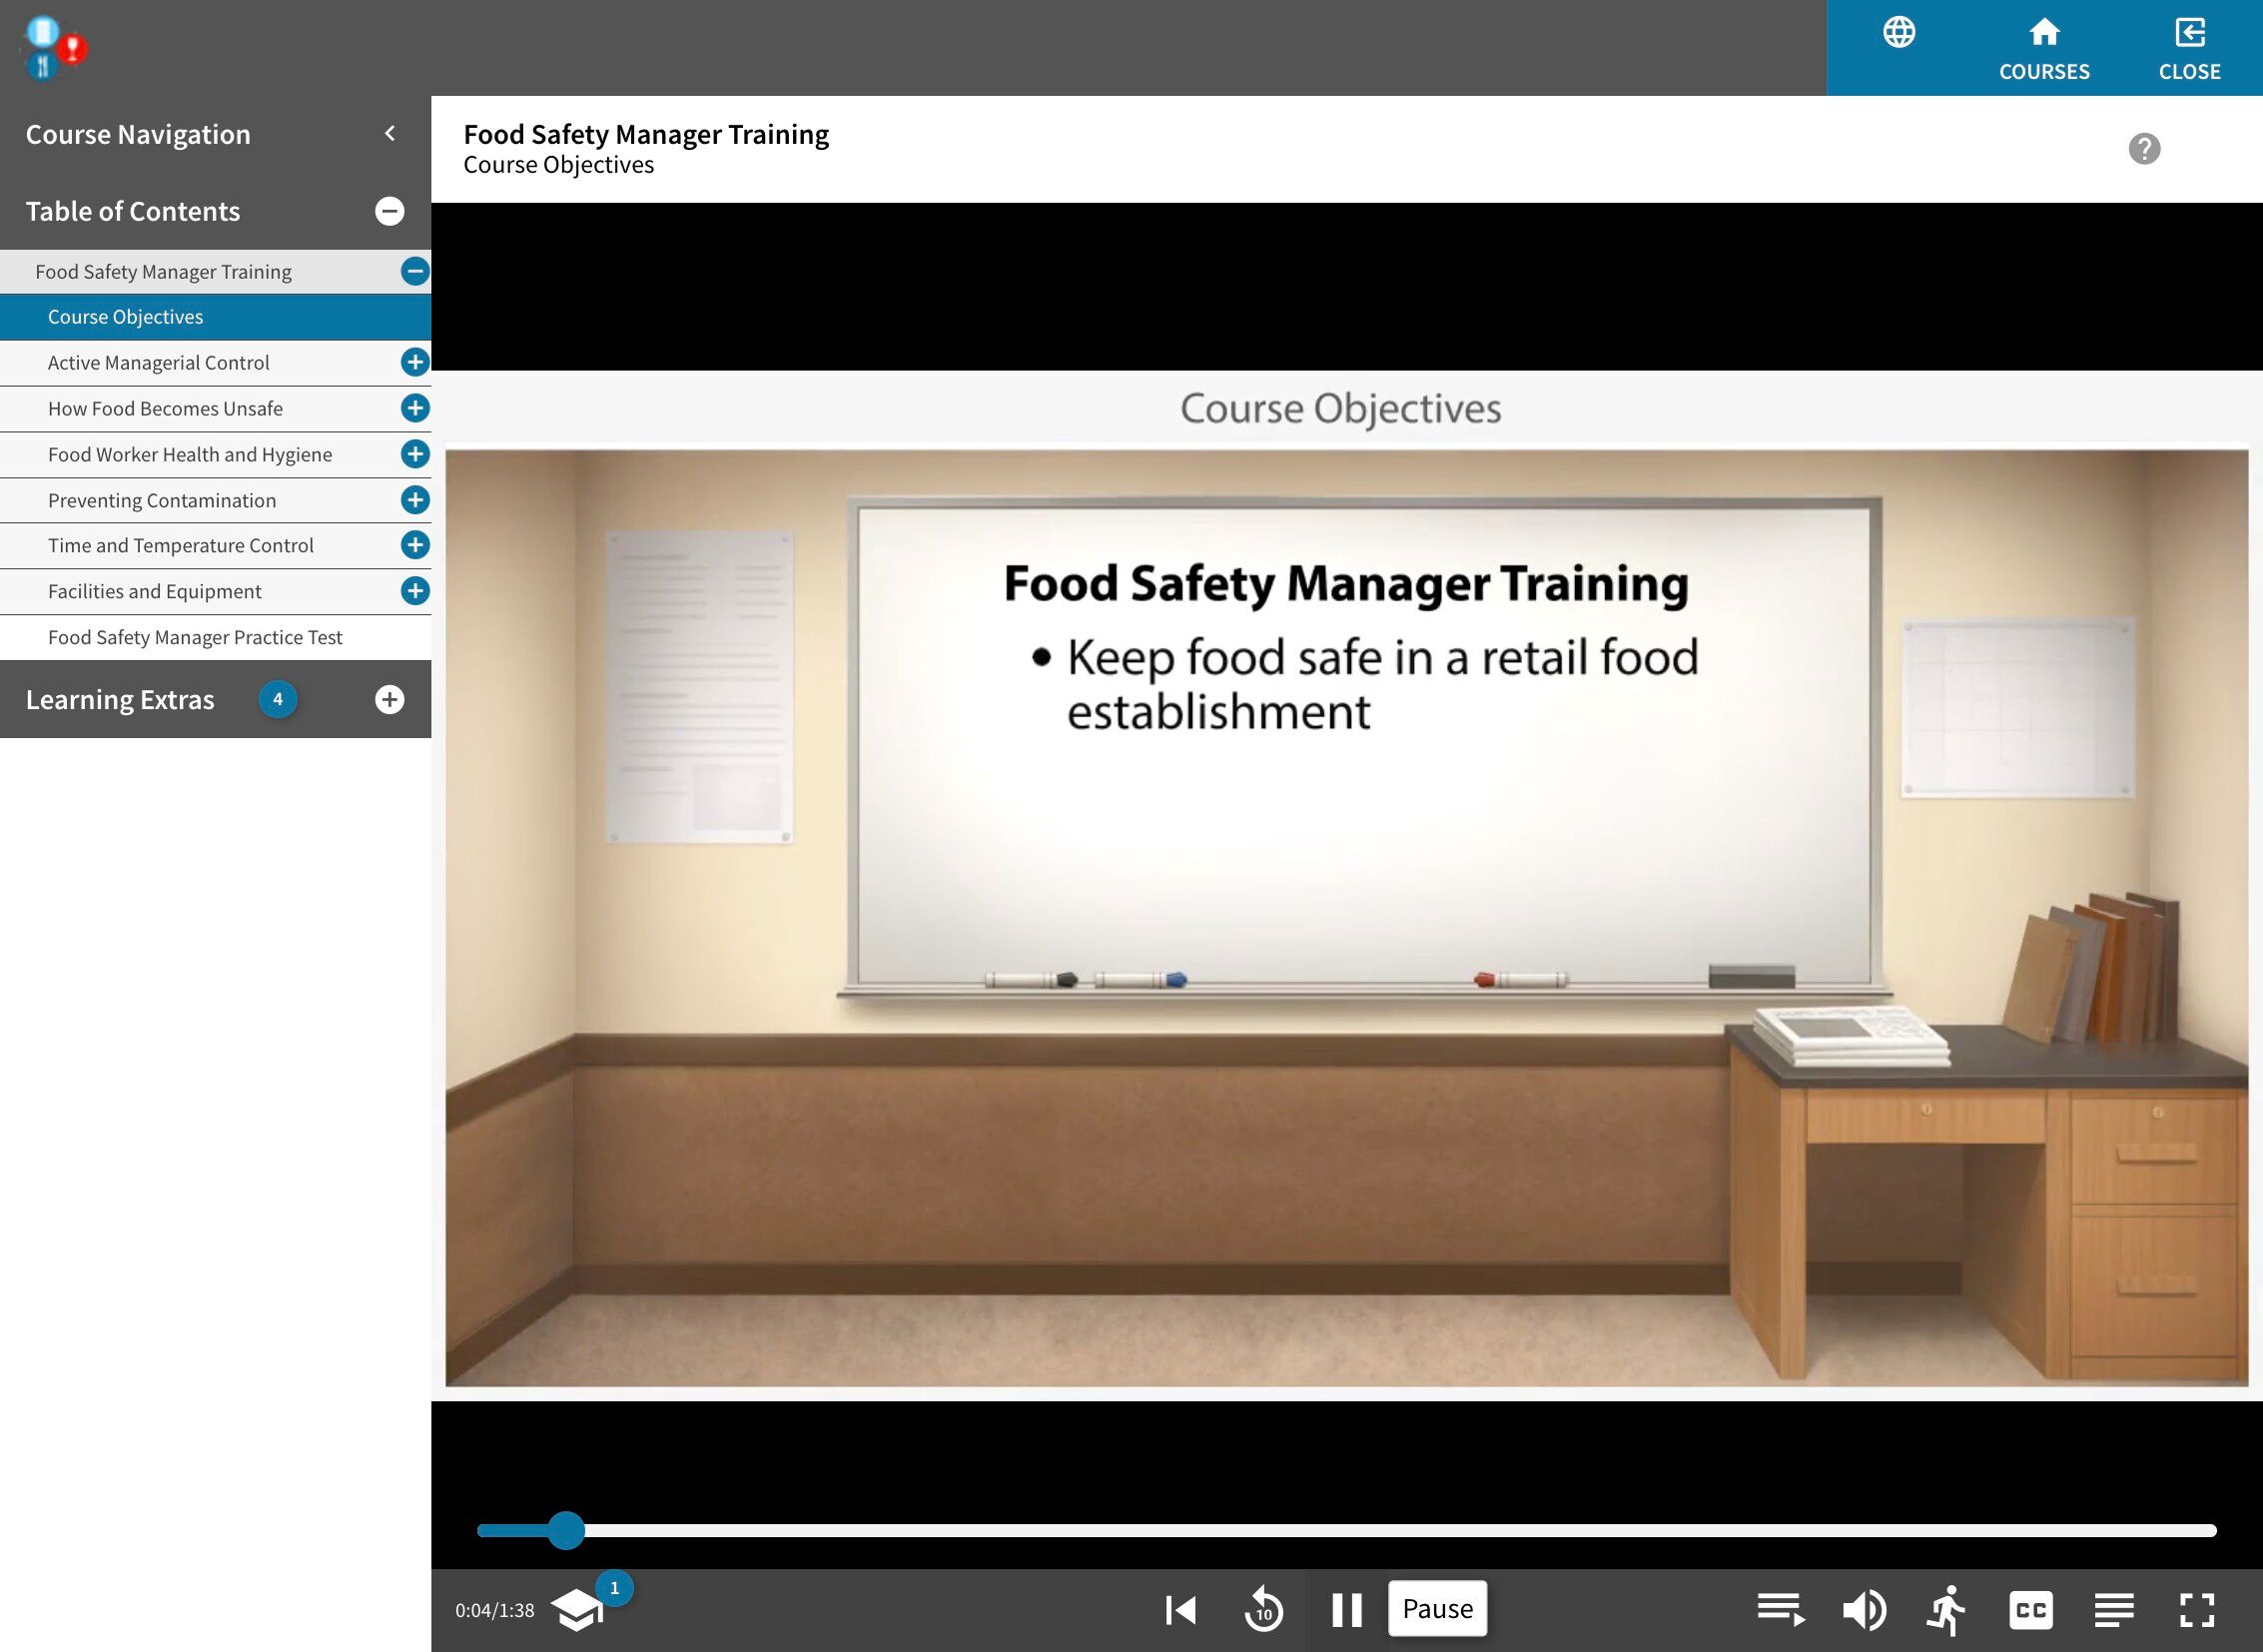The height and width of the screenshot is (1652, 2263).
Task: Collapse the Table of Contents section
Action: tap(389, 211)
